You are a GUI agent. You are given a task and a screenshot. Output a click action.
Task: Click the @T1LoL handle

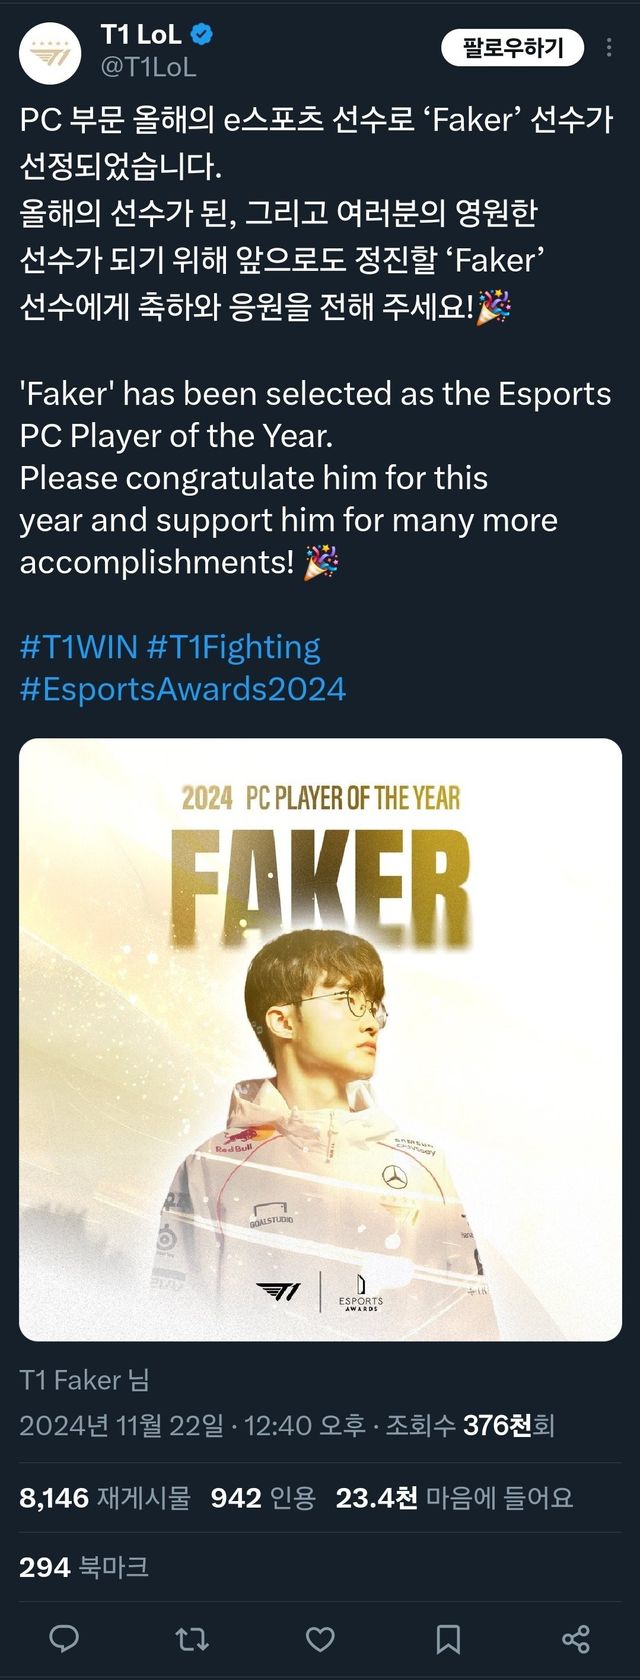pos(148,67)
